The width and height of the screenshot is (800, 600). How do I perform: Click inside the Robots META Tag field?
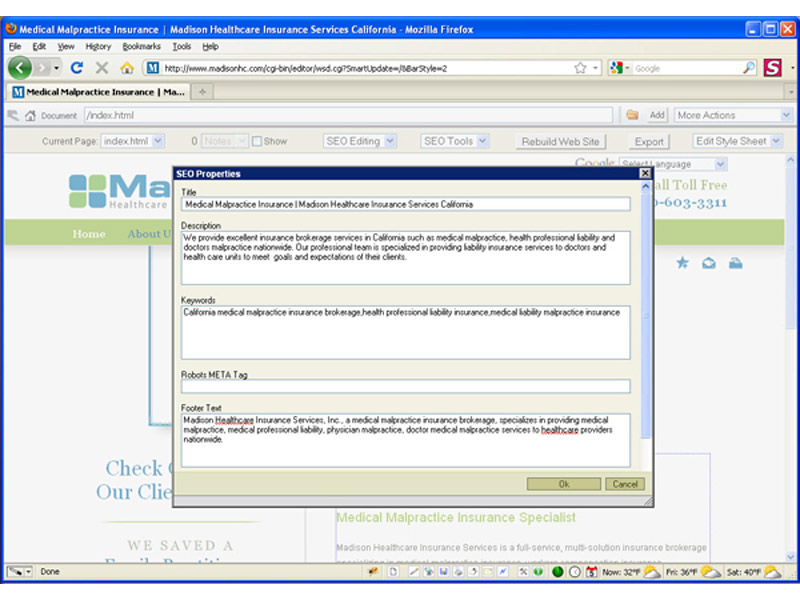click(405, 386)
